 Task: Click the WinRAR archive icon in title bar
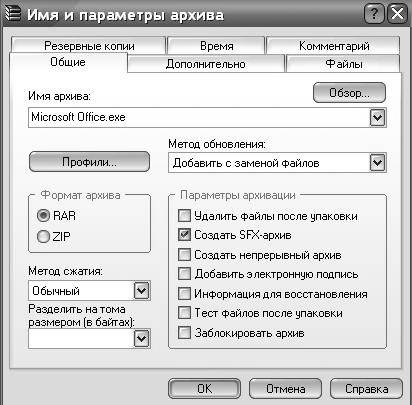pos(12,13)
